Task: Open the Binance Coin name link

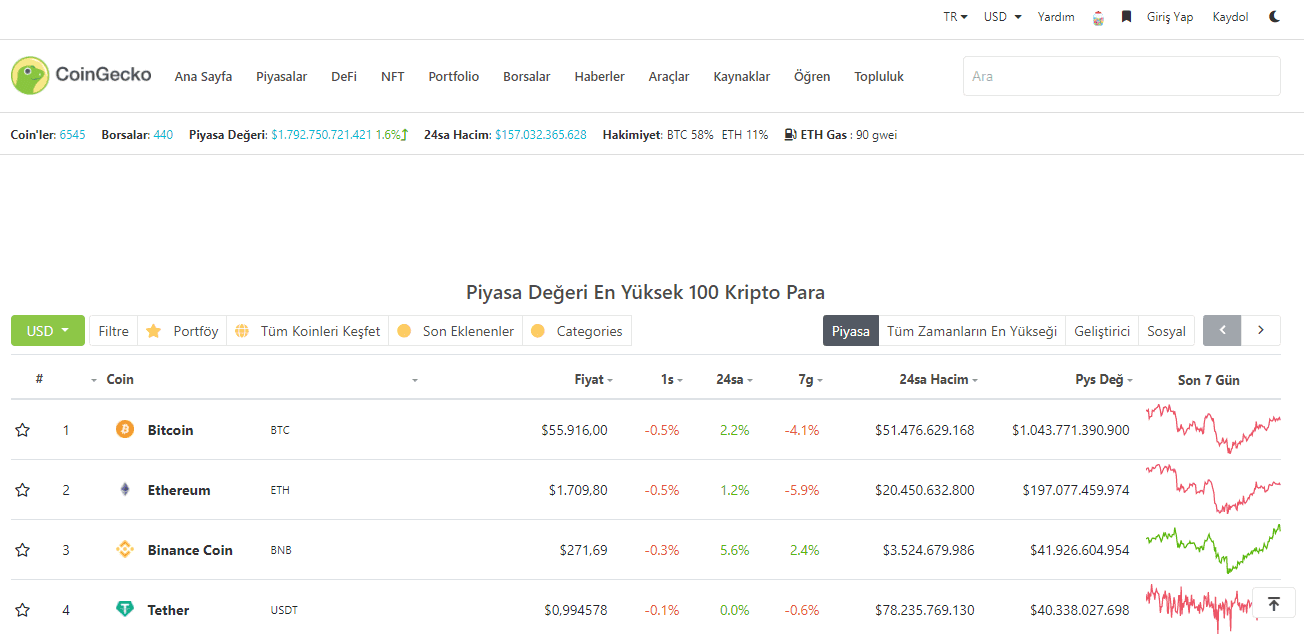Action: click(x=190, y=550)
